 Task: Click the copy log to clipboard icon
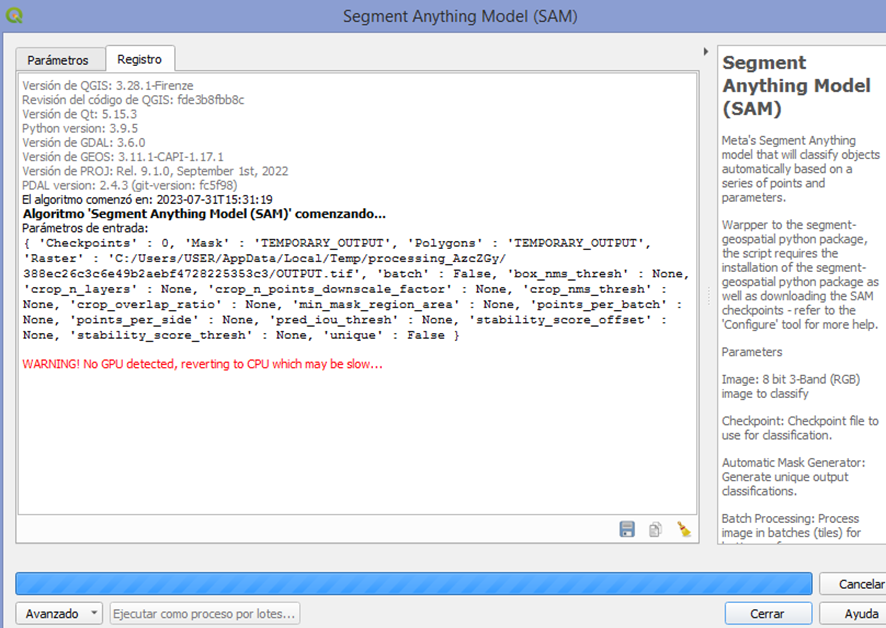point(655,530)
